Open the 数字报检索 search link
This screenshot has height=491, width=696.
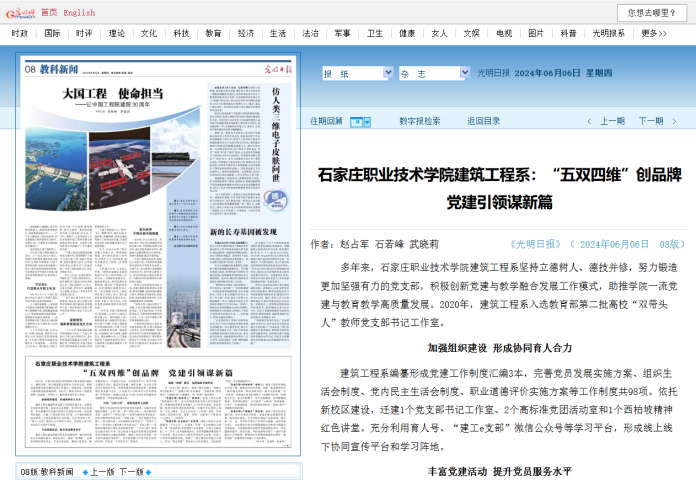tap(419, 121)
